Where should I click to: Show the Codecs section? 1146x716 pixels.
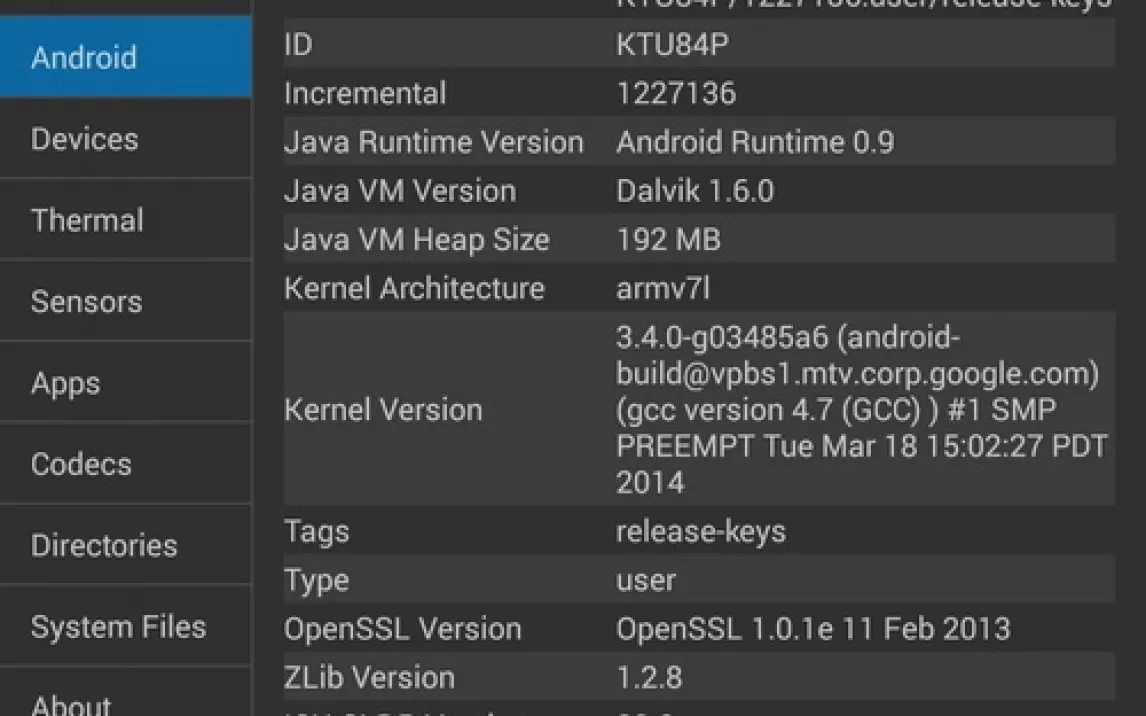(x=125, y=464)
